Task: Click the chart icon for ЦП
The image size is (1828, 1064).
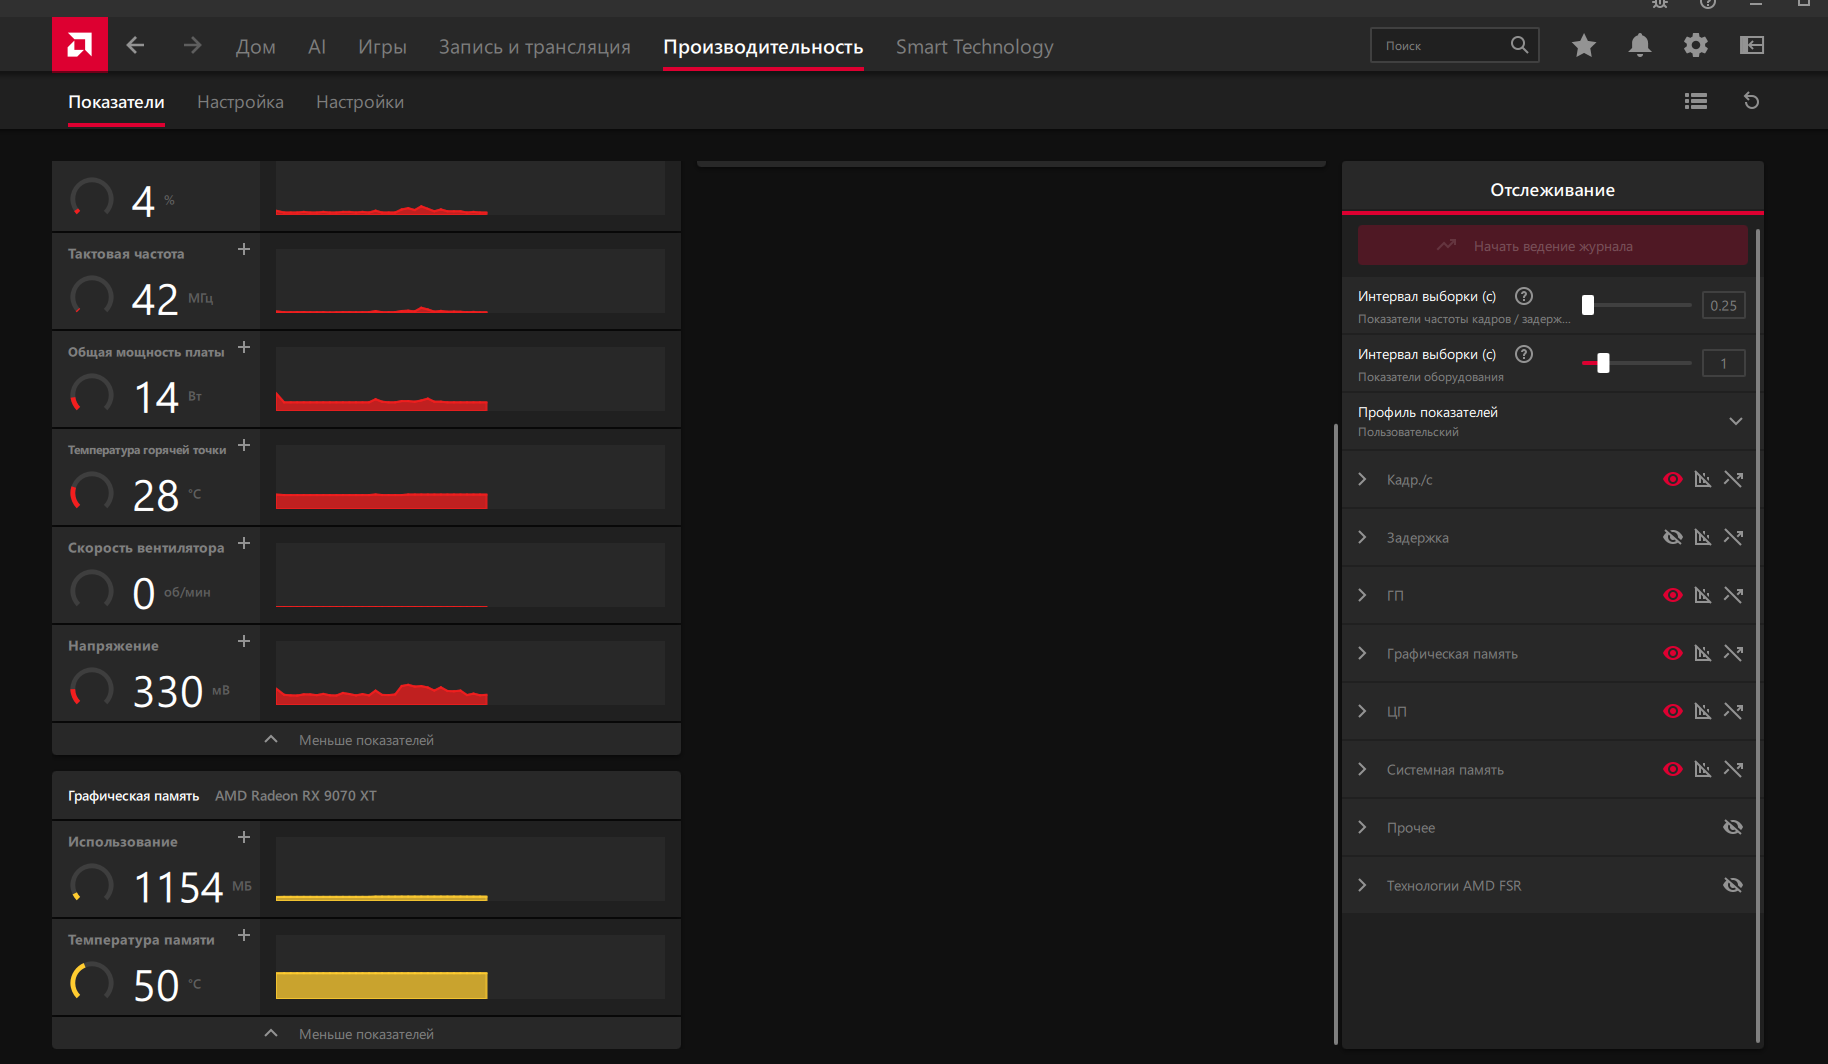Action: 1703,711
